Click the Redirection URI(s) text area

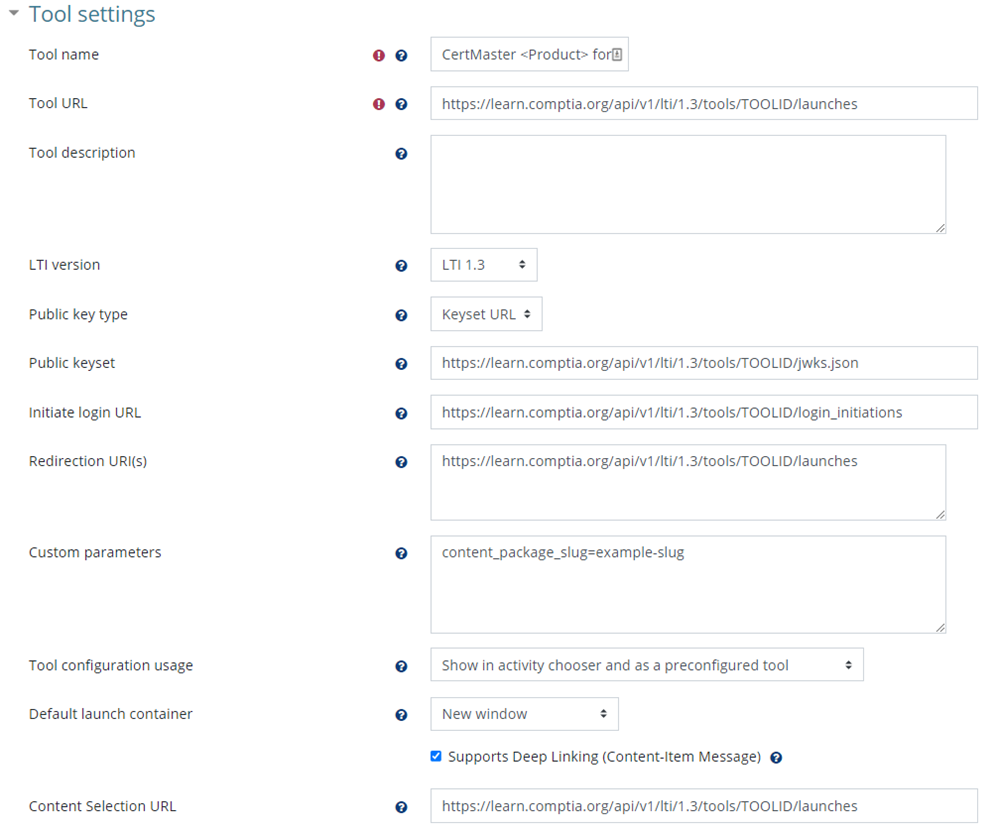coord(688,483)
